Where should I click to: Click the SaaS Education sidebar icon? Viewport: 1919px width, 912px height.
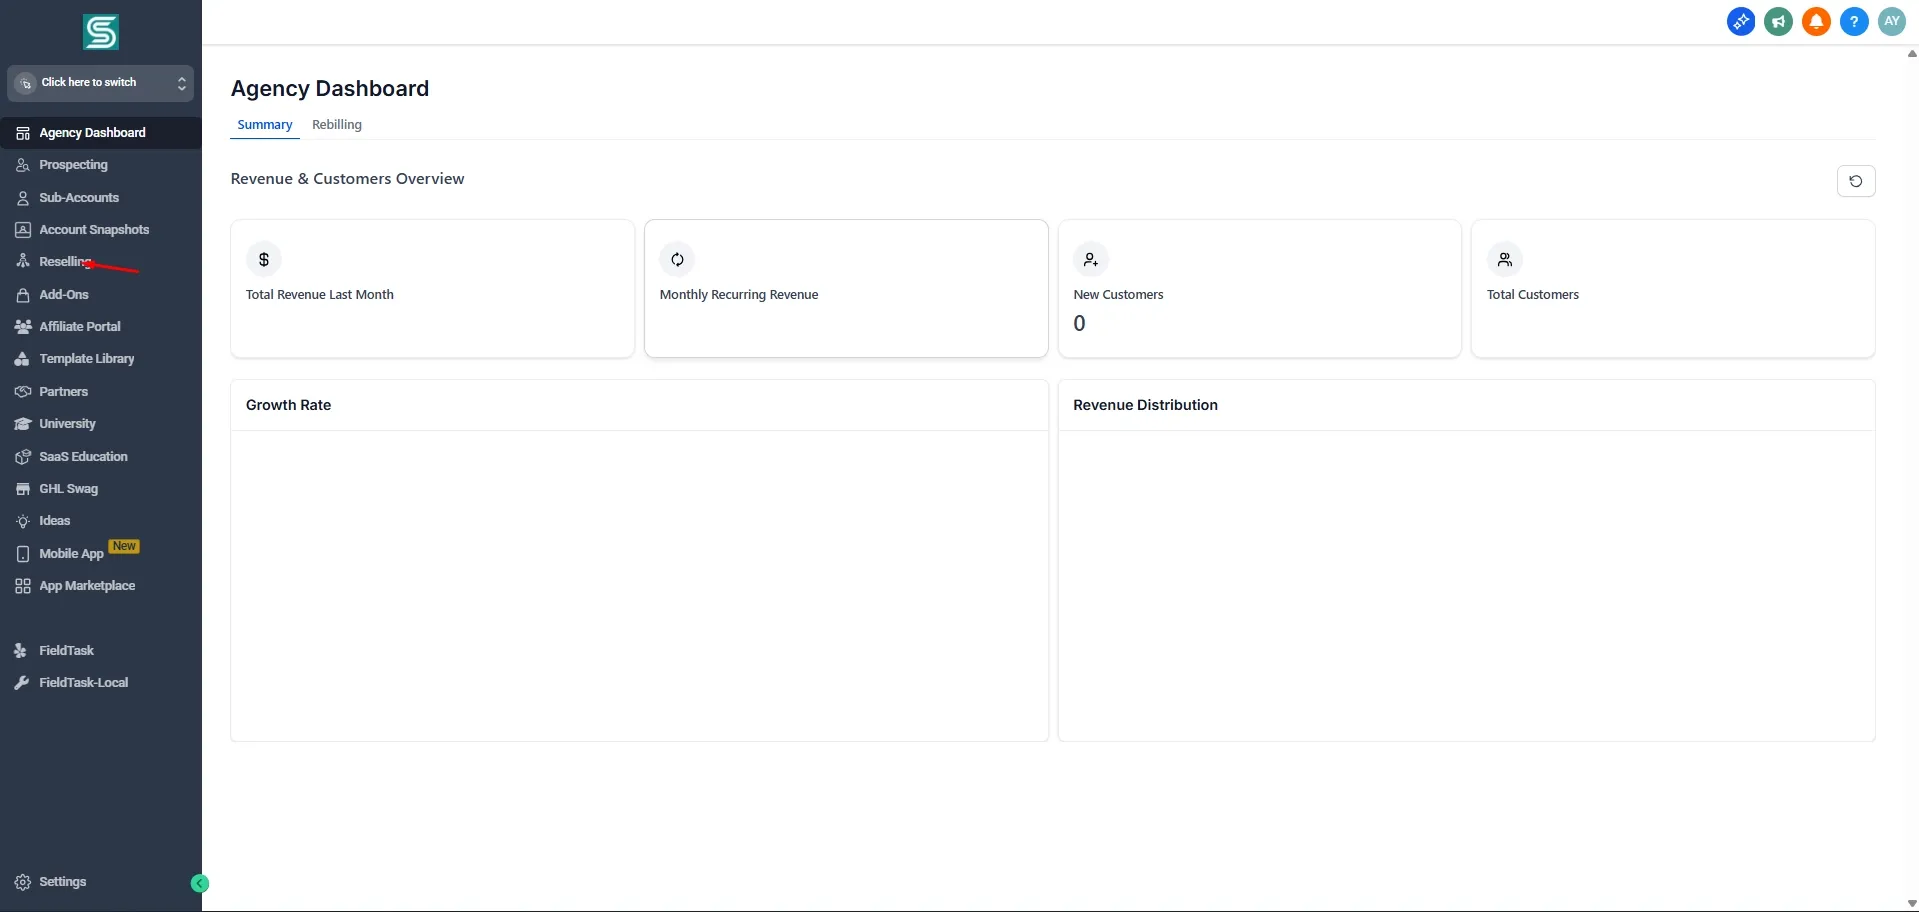(x=23, y=457)
